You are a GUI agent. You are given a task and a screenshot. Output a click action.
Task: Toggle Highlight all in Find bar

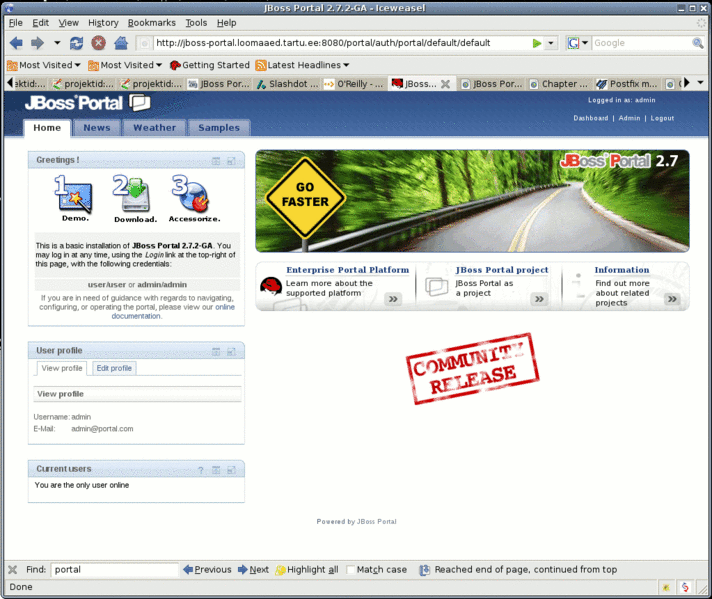click(x=307, y=569)
